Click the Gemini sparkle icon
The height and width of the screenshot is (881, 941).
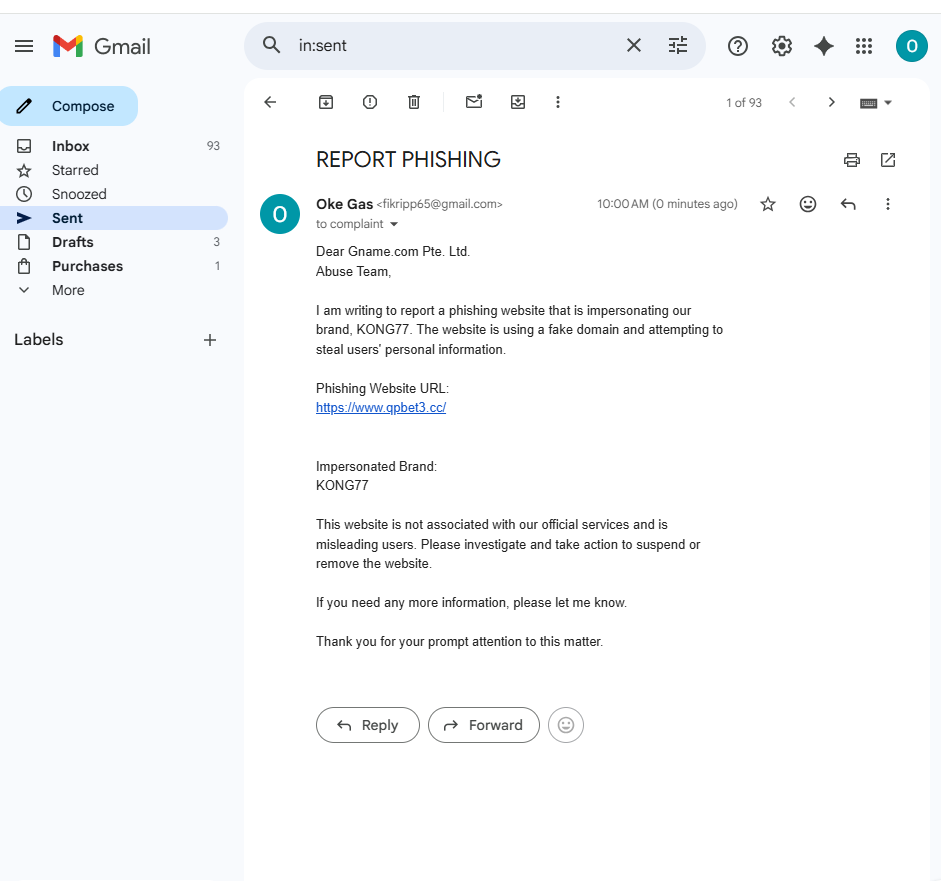[823, 46]
